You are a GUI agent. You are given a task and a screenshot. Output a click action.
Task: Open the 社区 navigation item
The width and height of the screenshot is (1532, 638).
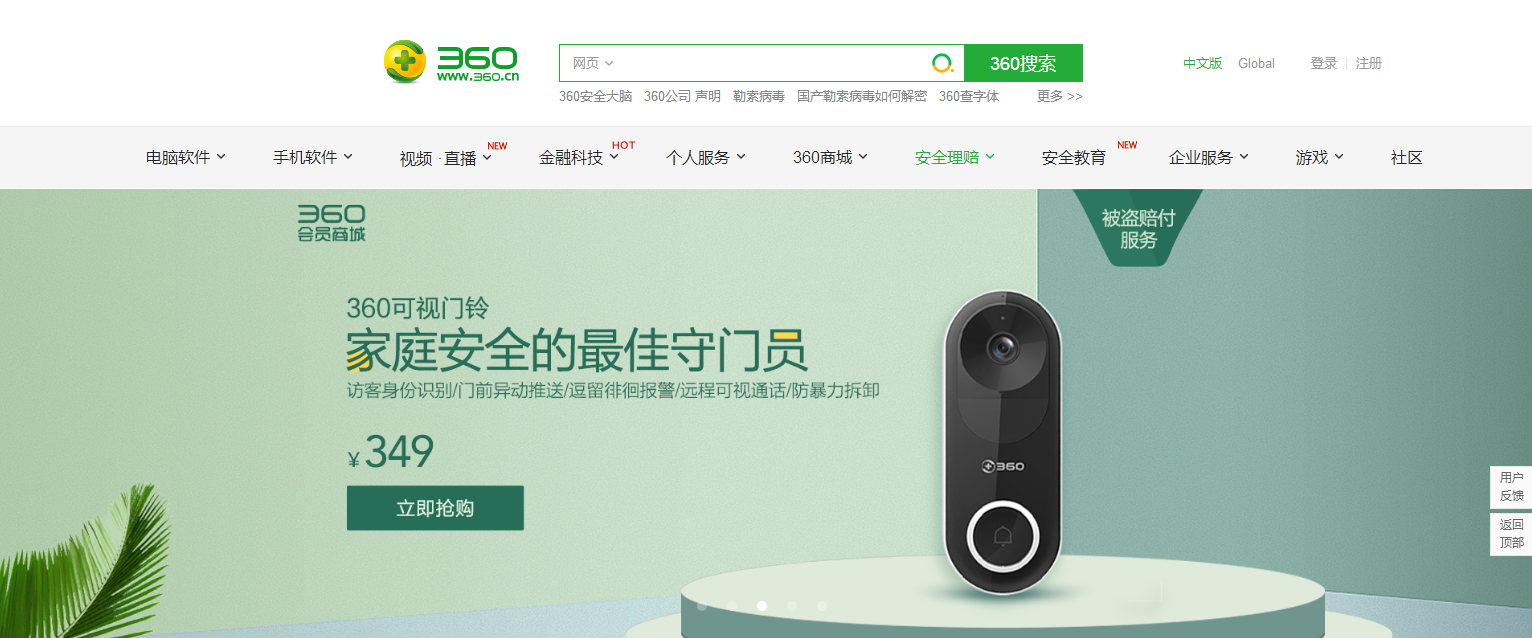(x=1406, y=157)
